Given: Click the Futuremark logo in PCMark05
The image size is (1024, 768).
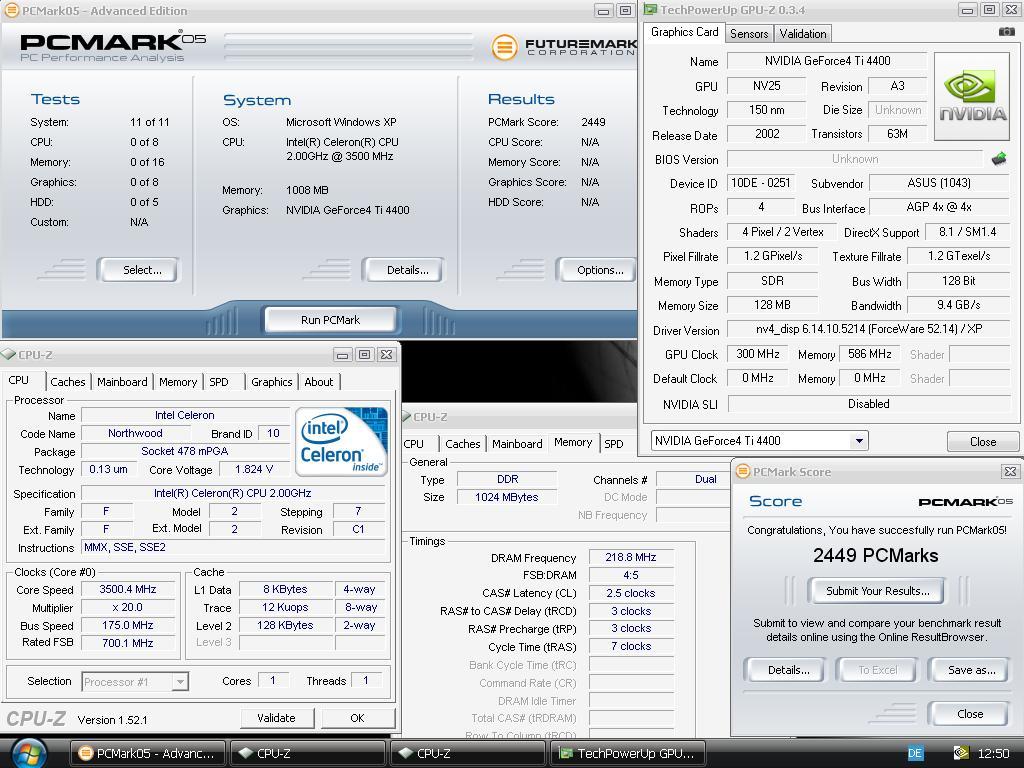Looking at the screenshot, I should (563, 46).
